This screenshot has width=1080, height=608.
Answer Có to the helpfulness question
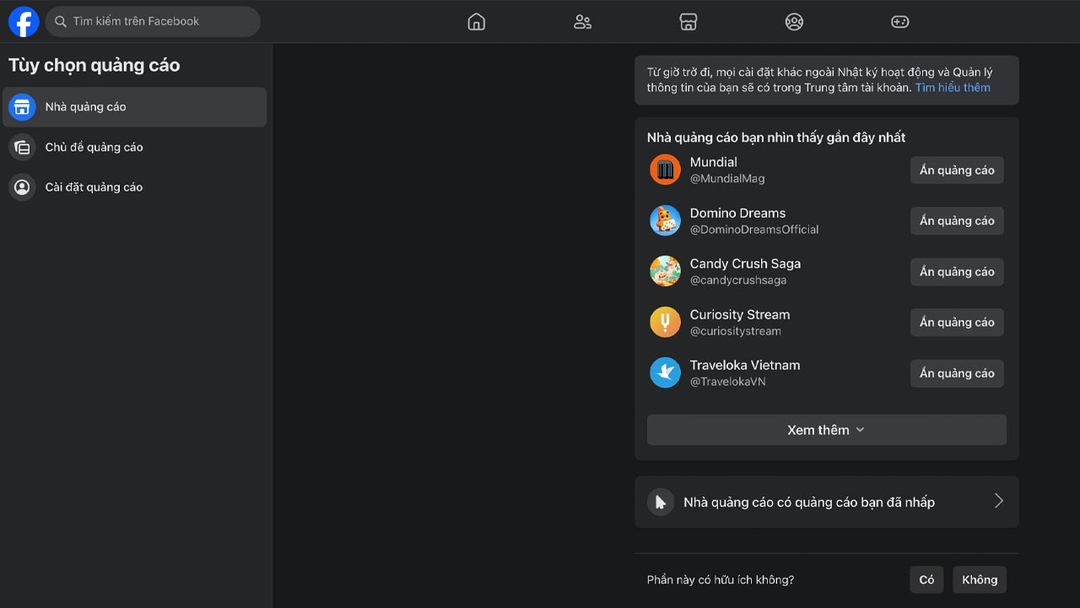point(926,580)
